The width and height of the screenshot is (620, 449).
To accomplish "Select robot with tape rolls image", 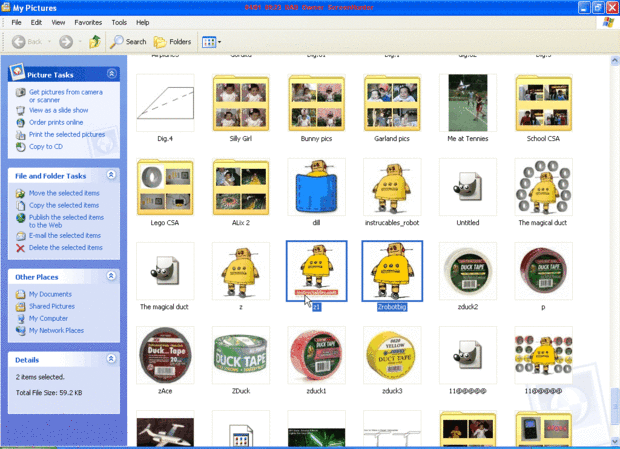I will click(x=544, y=187).
